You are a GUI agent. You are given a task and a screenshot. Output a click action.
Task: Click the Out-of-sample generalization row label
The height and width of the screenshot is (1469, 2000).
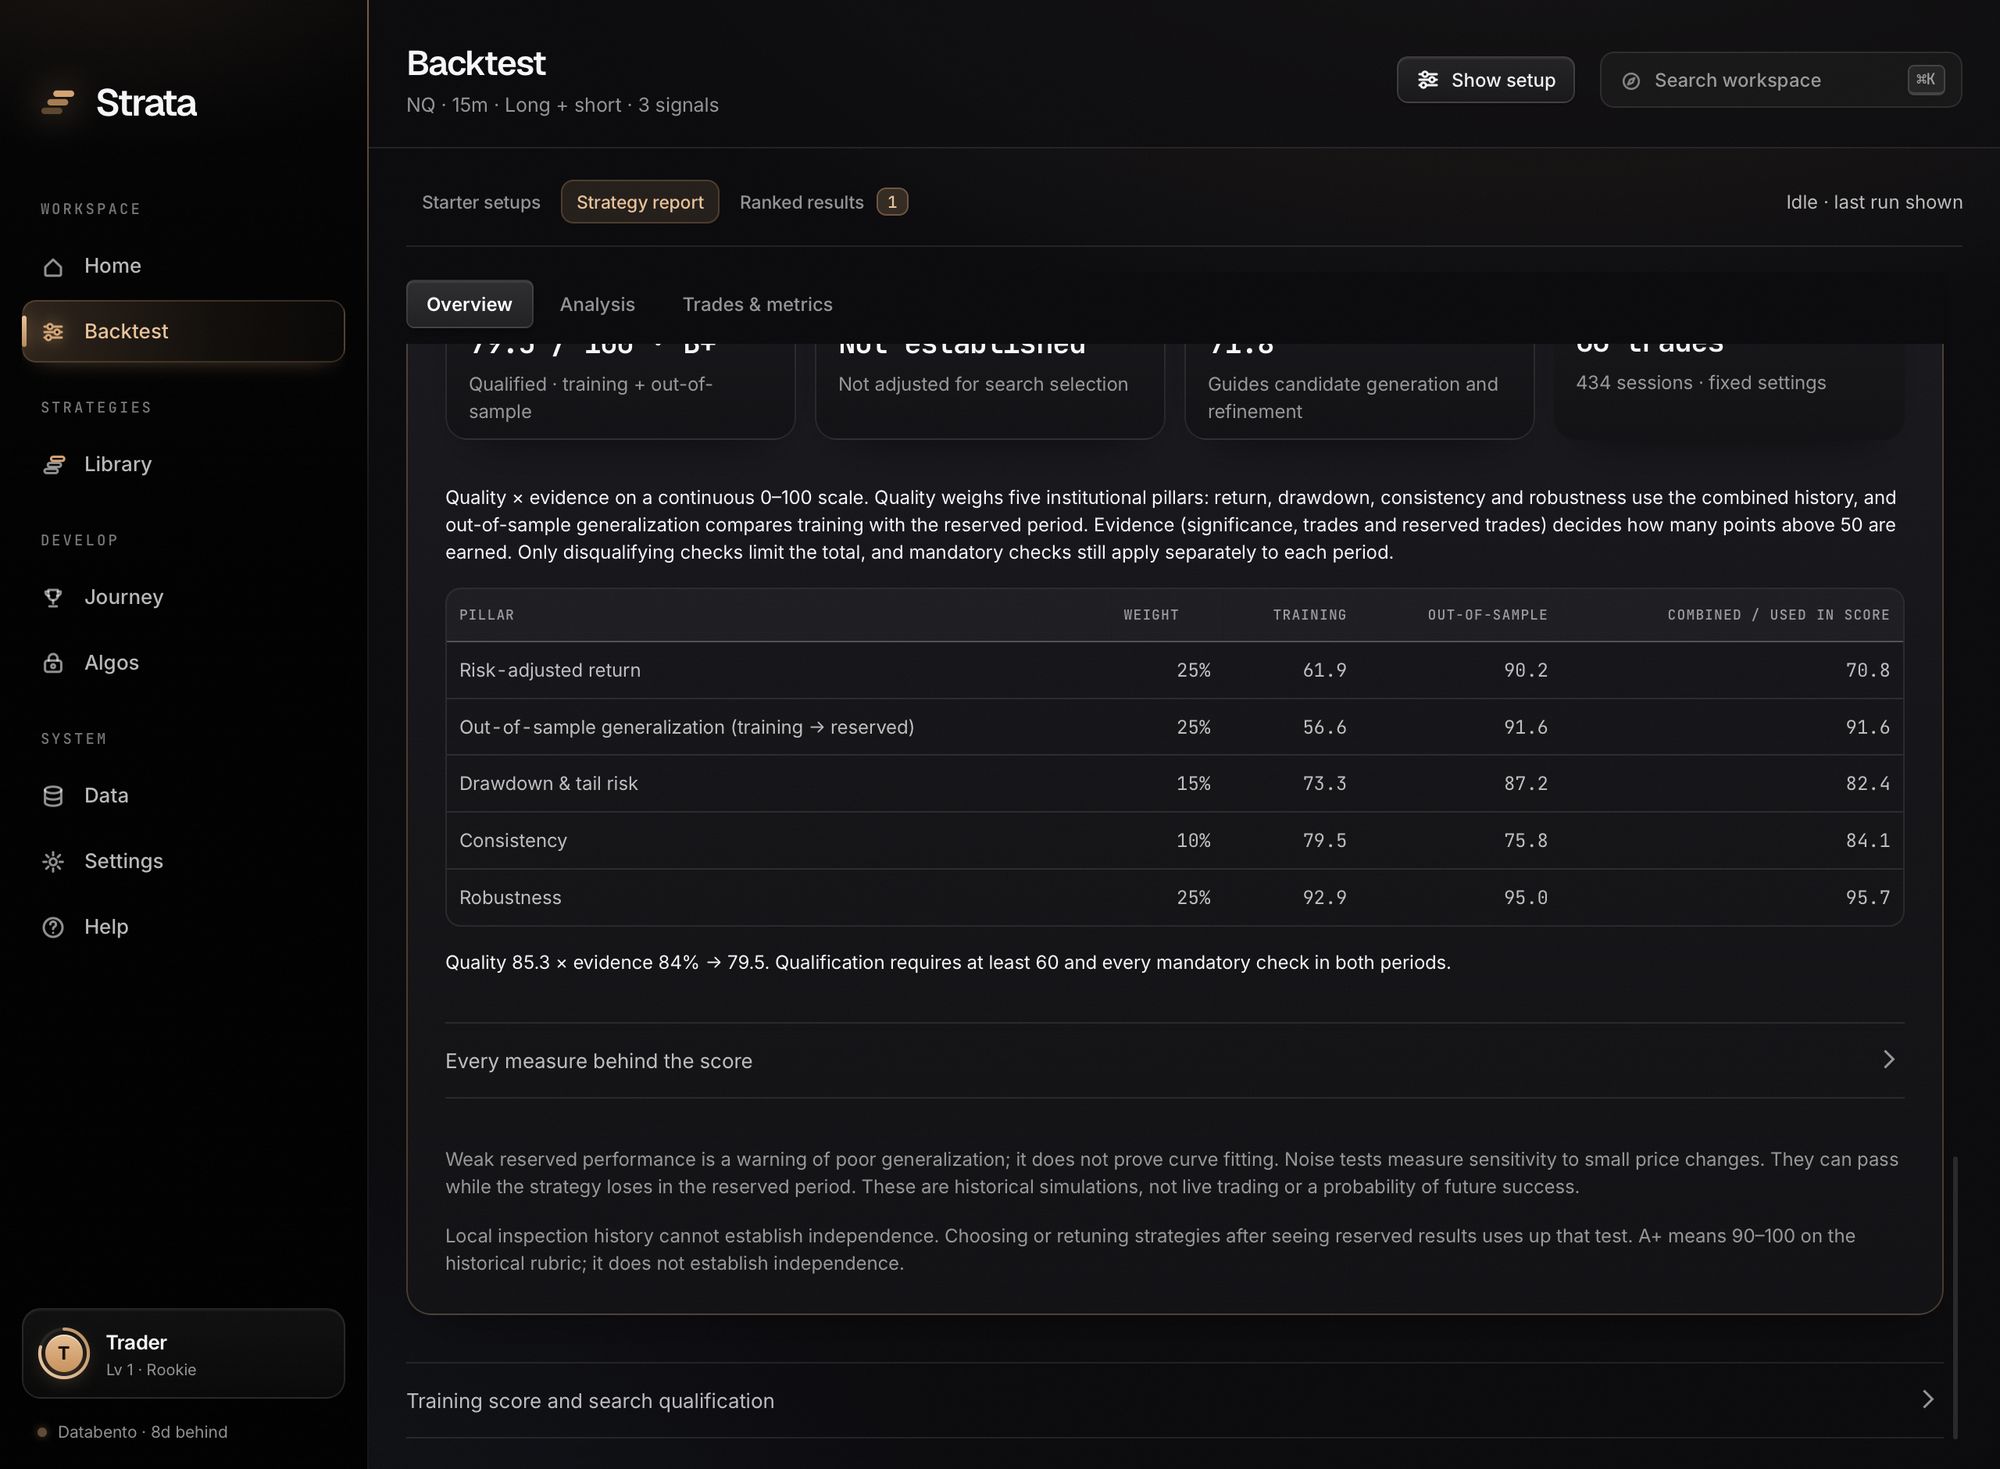click(686, 727)
